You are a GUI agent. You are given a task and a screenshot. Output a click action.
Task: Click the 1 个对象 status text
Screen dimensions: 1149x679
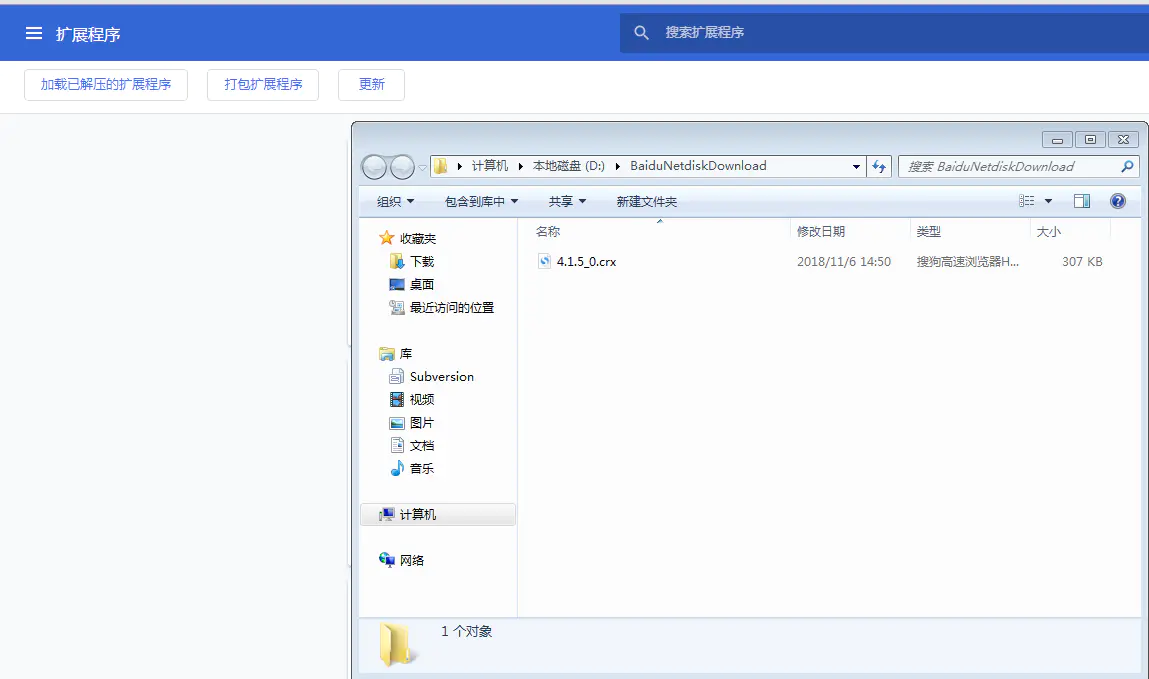[467, 631]
